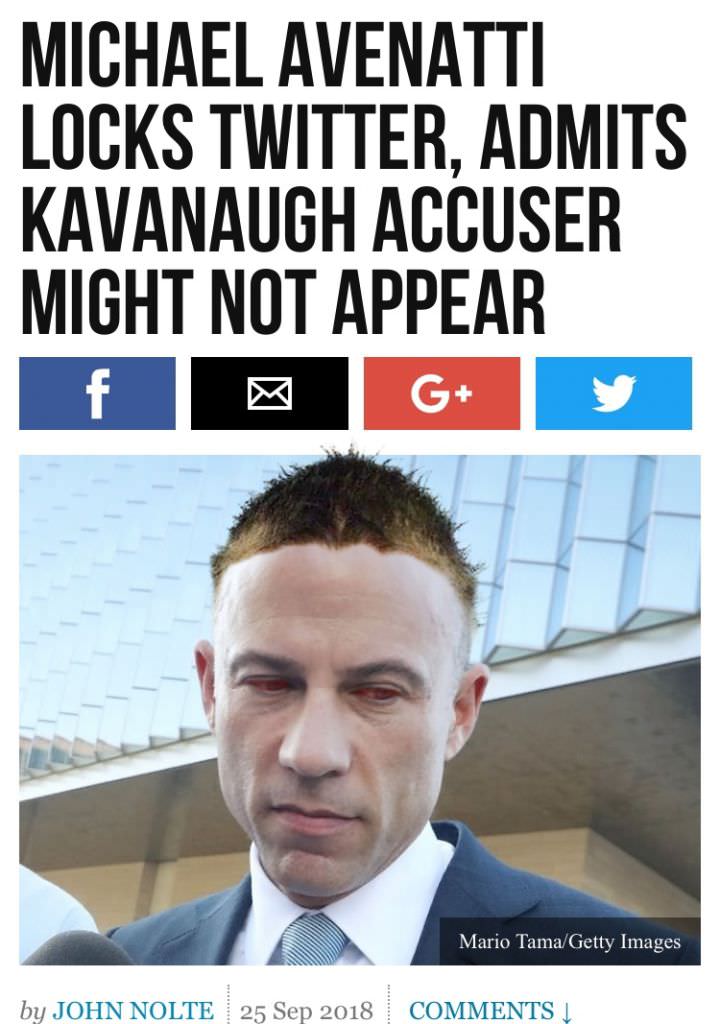Screen dimensions: 720x1024
Task: Click the LOCKS TWITTER, ADMITS headline line
Action: pos(353,138)
